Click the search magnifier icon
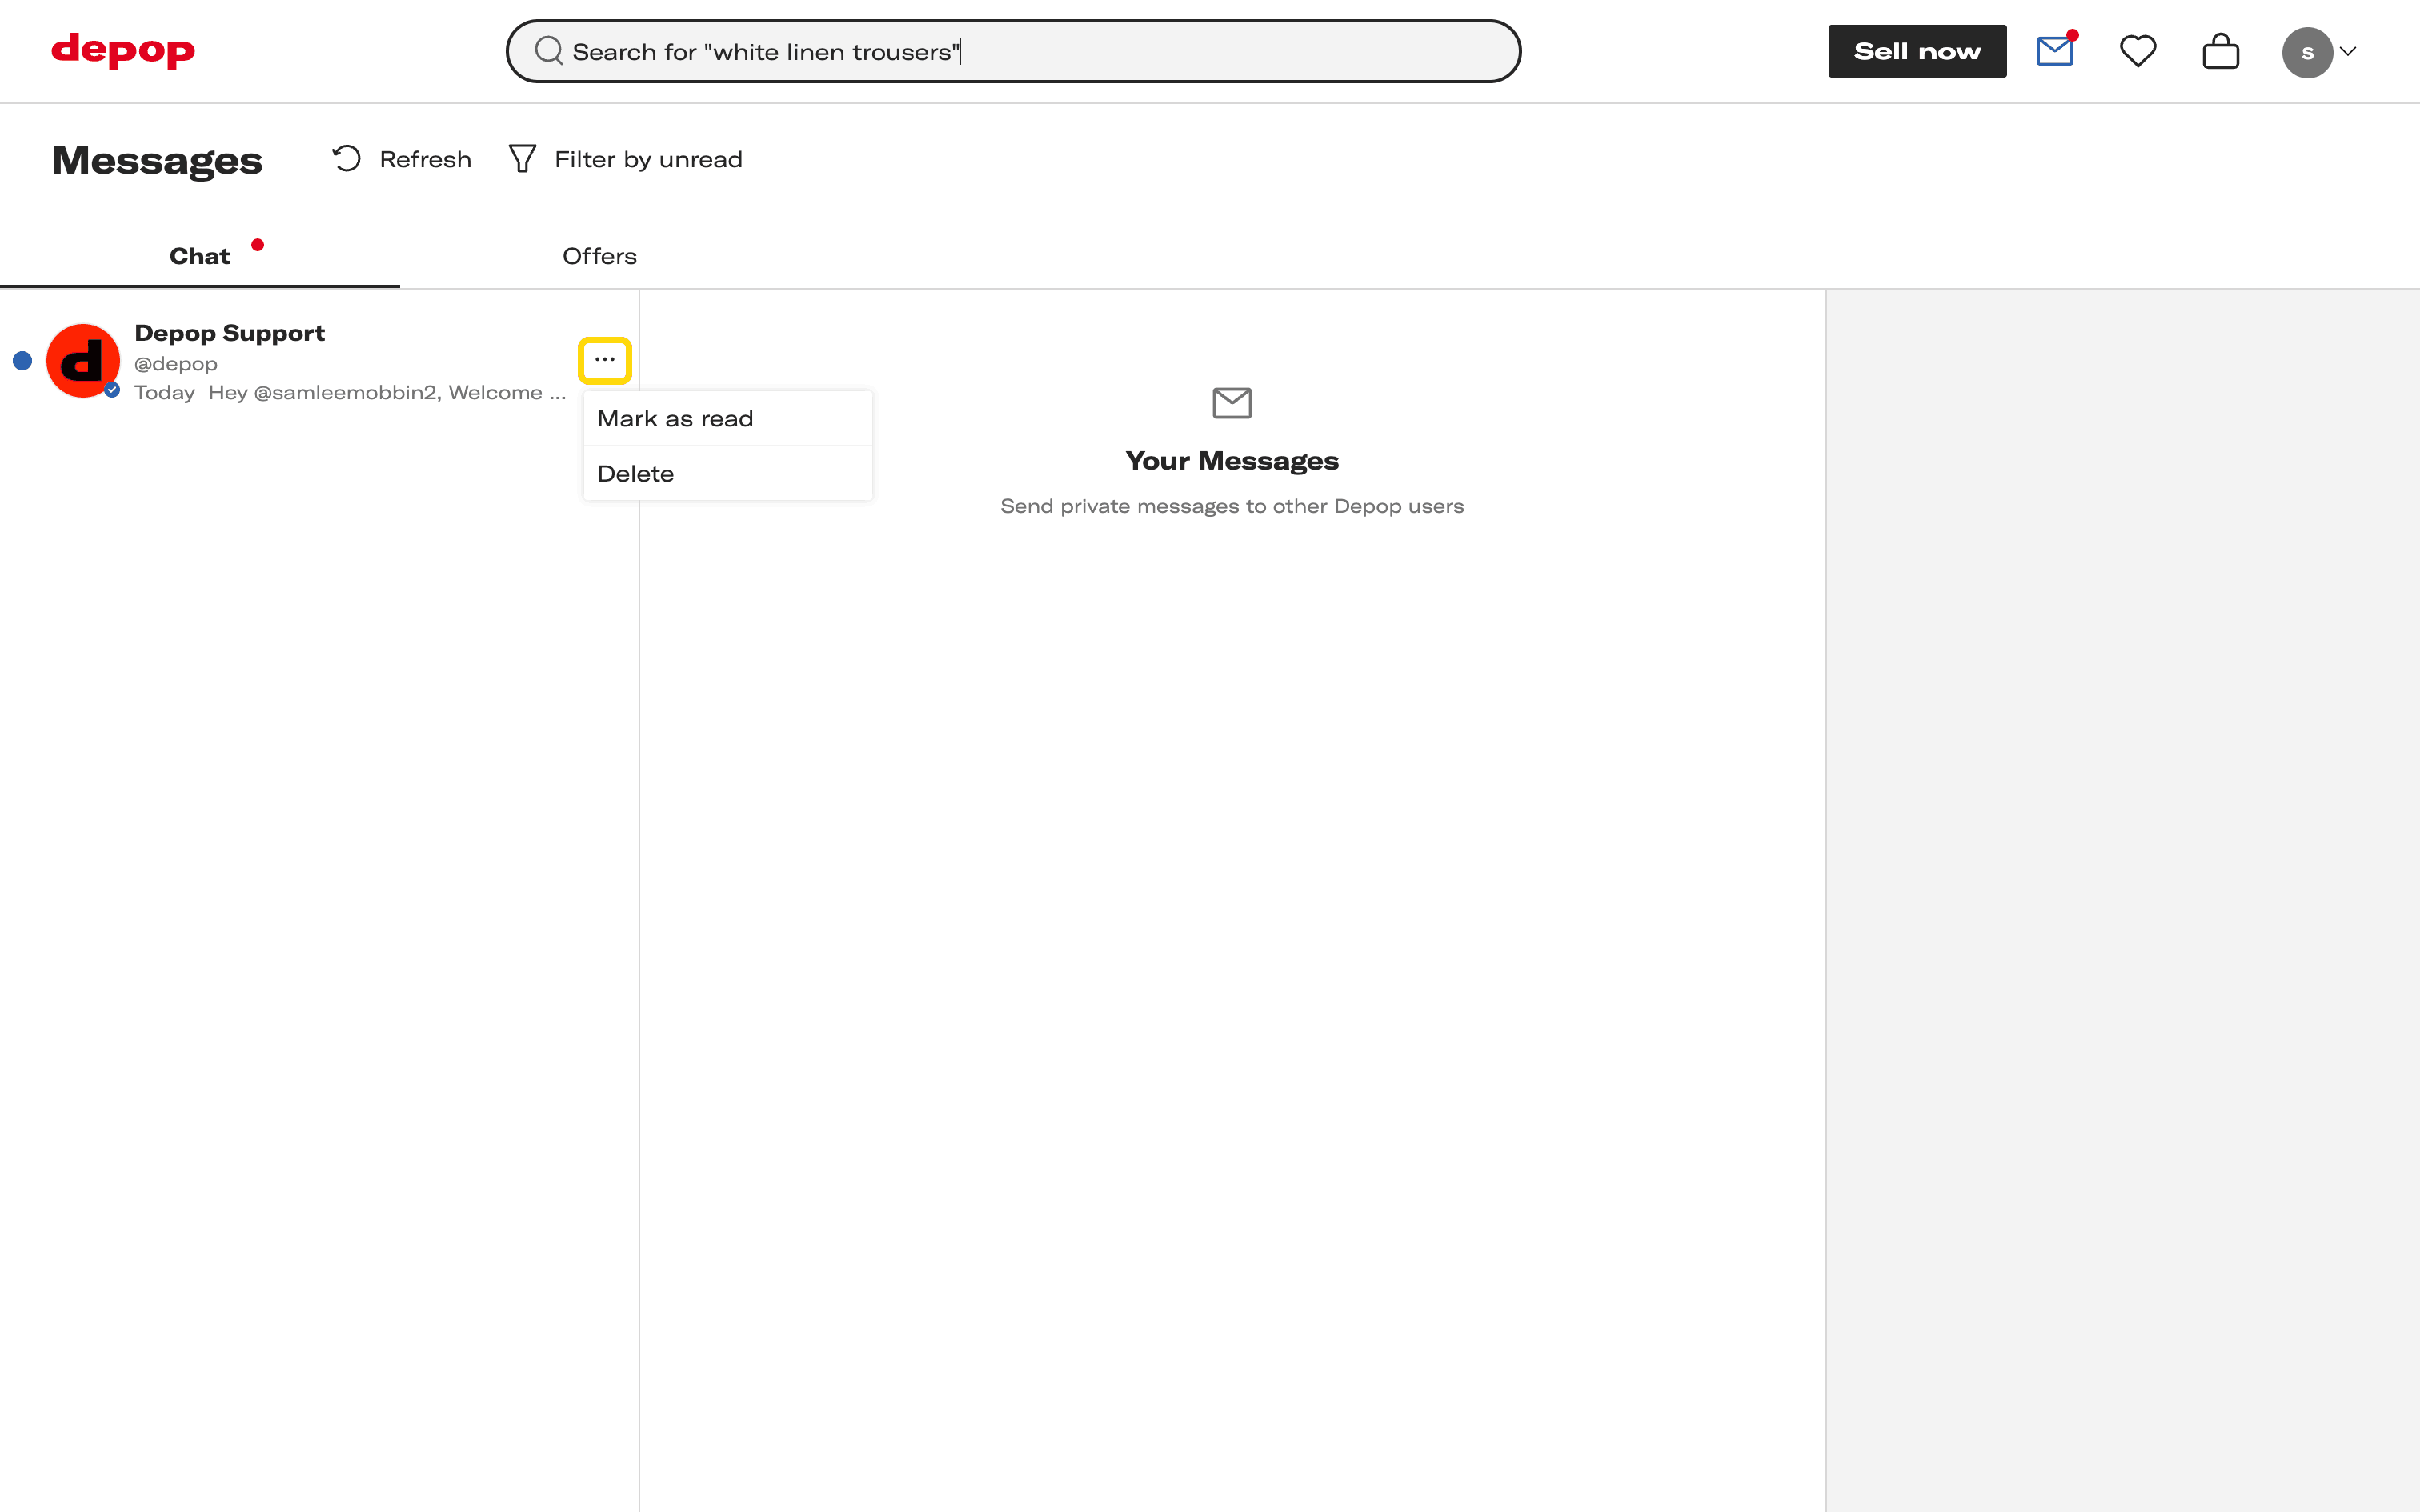 548,51
